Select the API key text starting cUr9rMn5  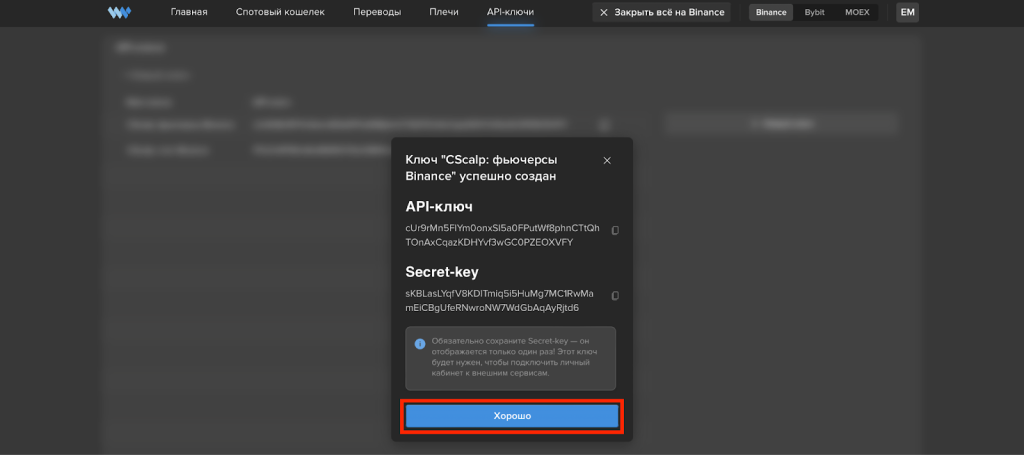point(502,235)
